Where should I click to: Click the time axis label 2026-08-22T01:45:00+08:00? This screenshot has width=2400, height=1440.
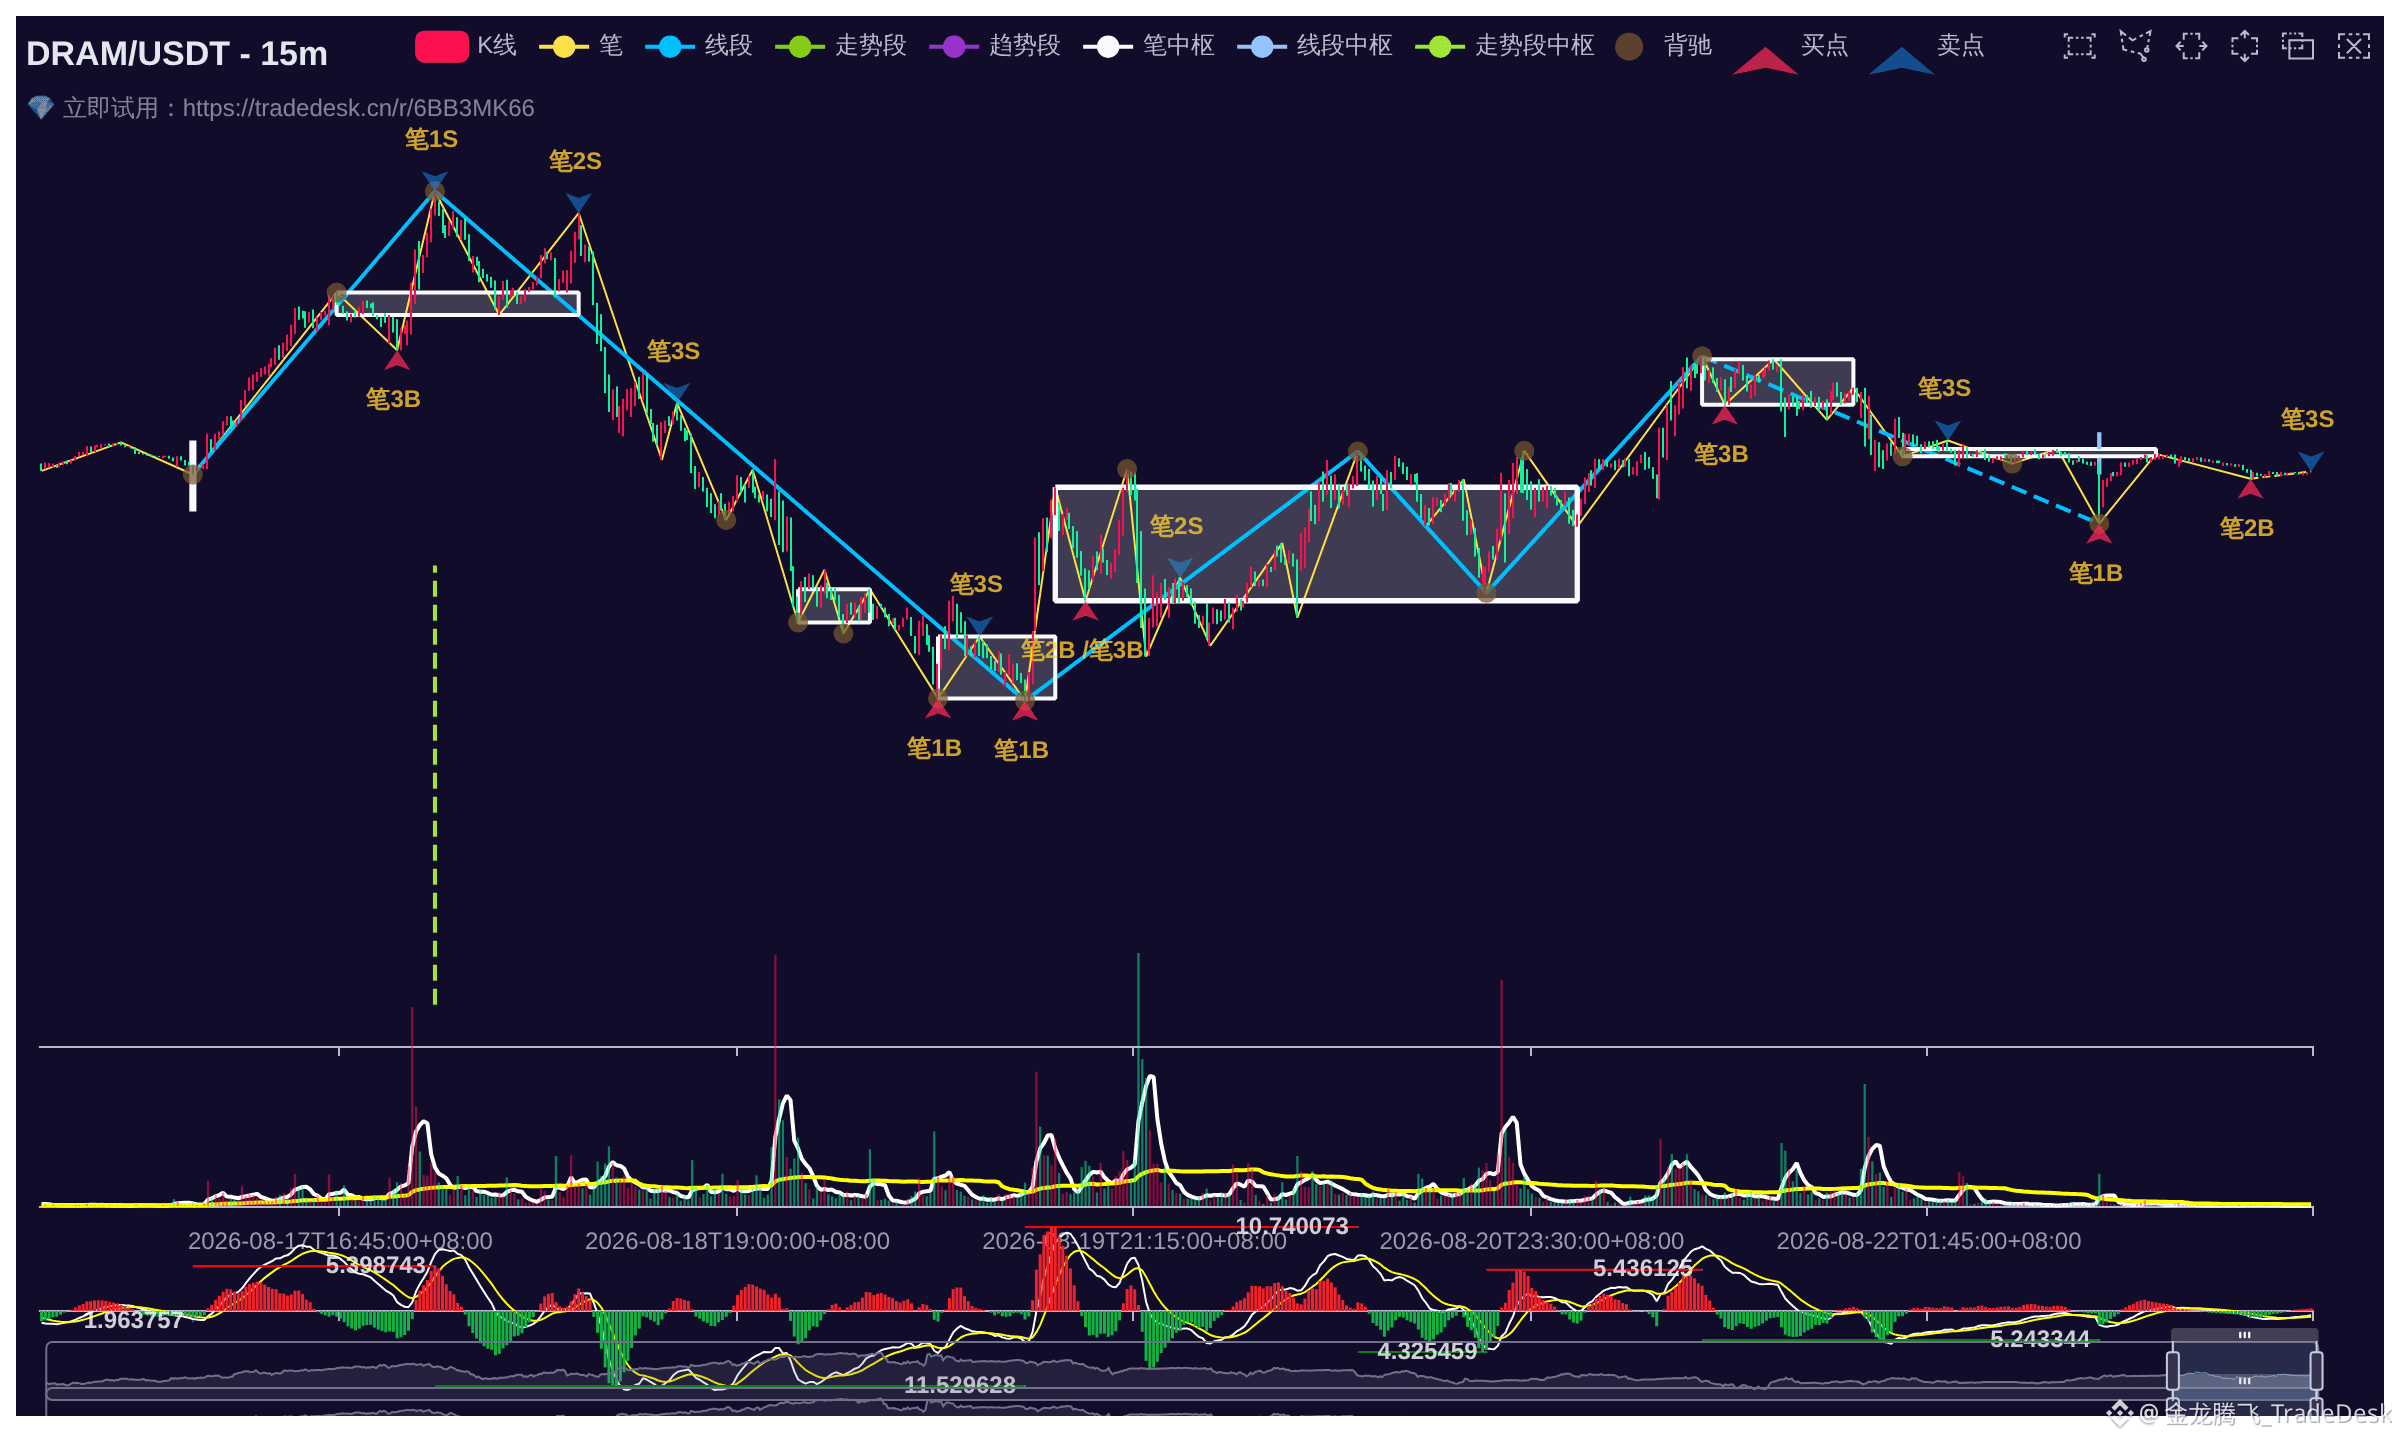pyautogui.click(x=1928, y=1241)
